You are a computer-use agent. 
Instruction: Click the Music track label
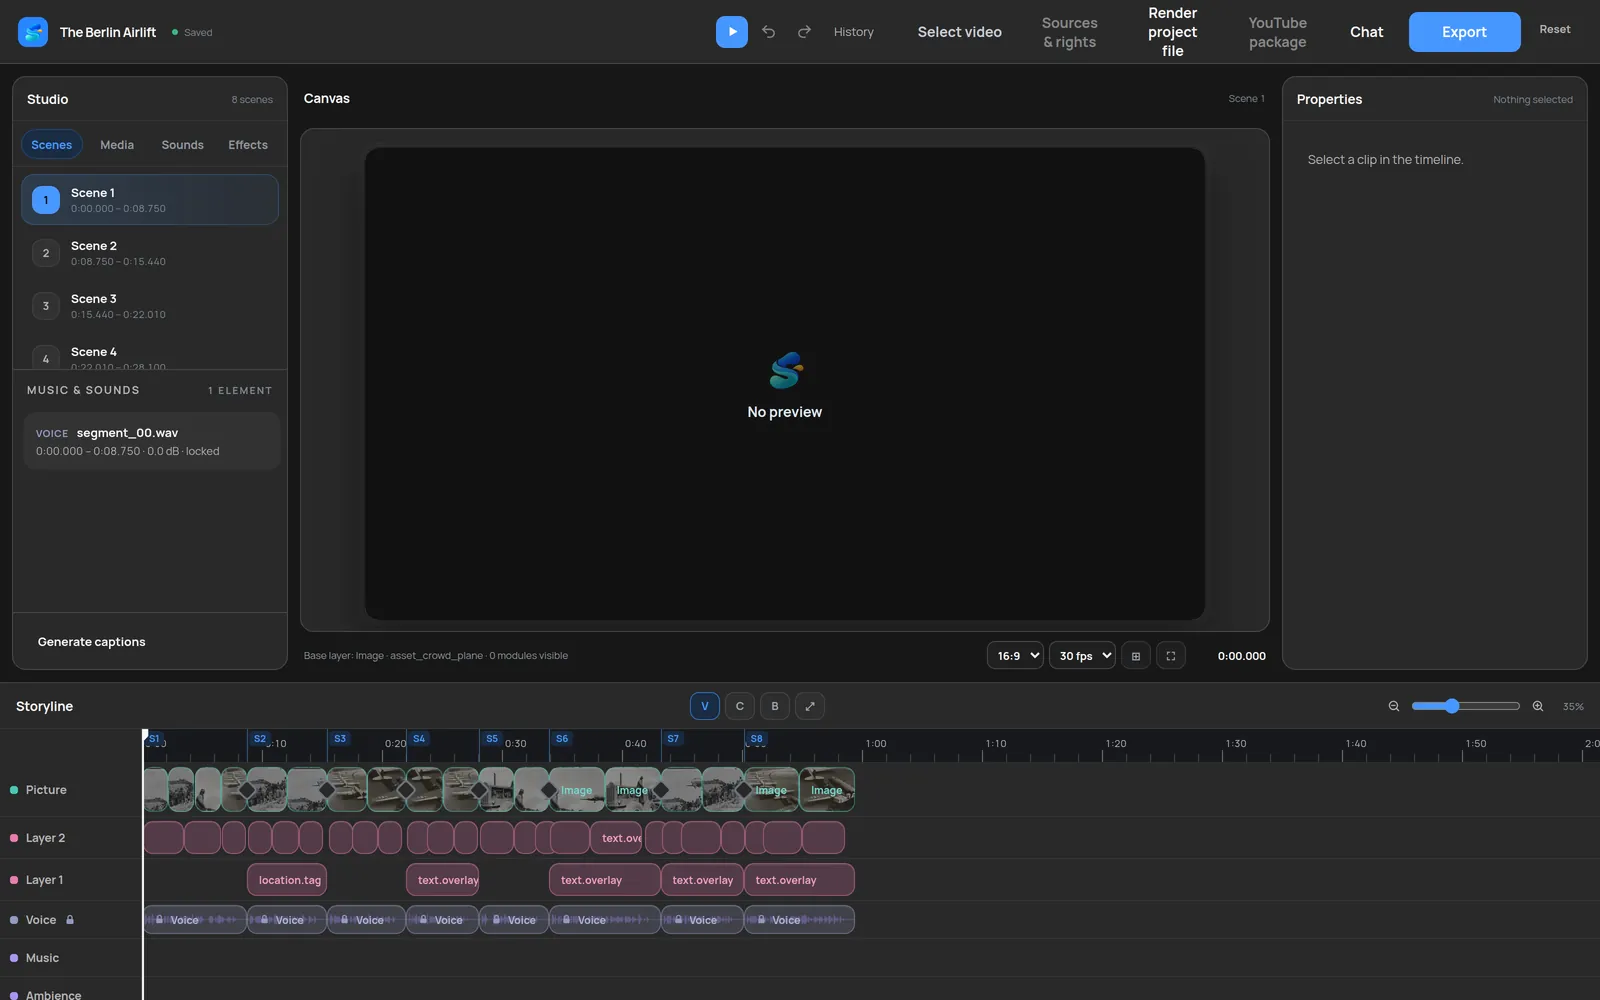(x=42, y=958)
